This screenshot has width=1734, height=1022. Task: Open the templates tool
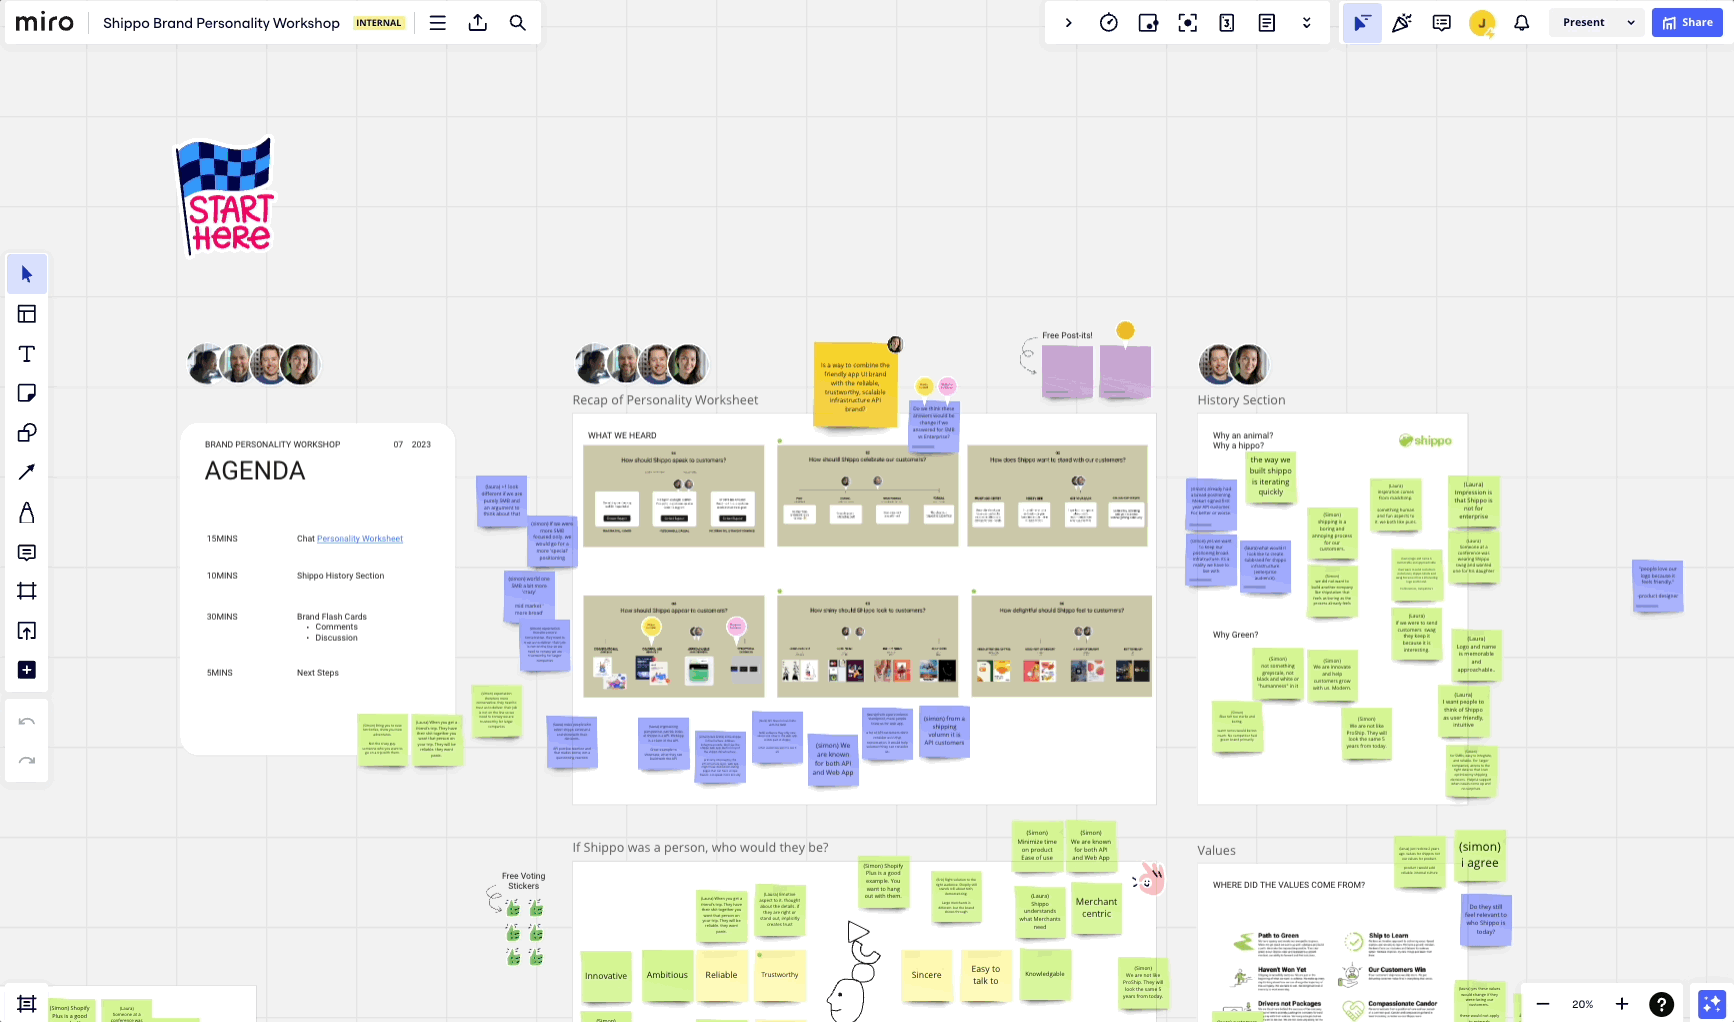click(27, 314)
